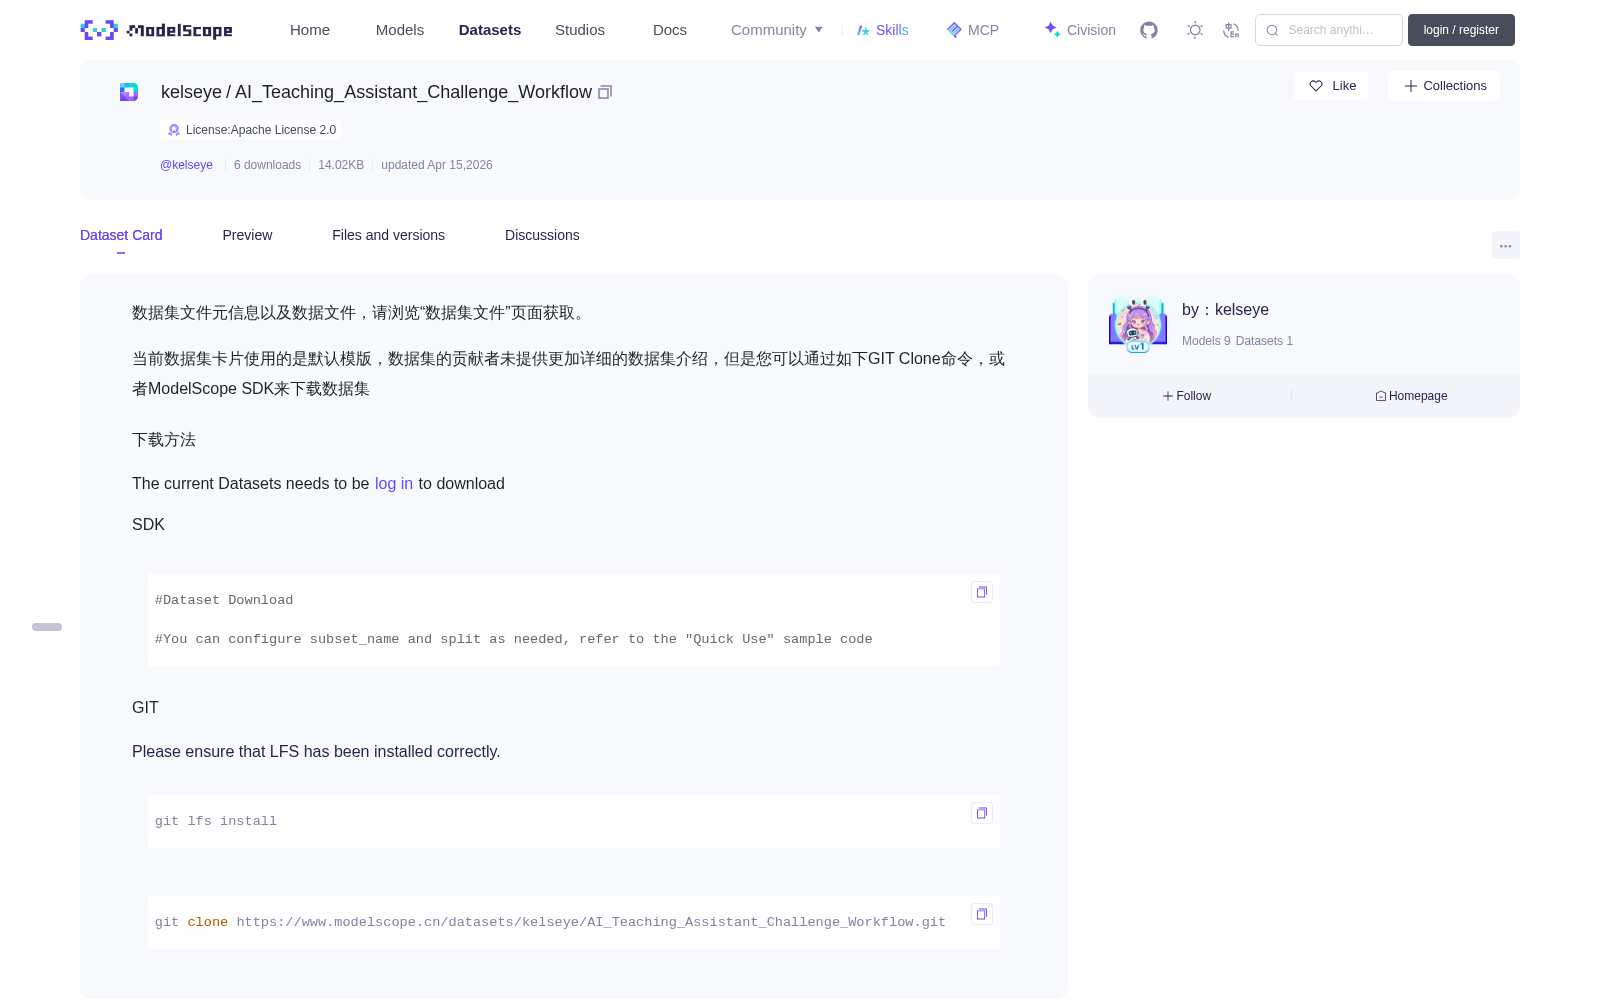The image size is (1600, 1000).
Task: Open the three-dot more options menu
Action: coord(1505,245)
